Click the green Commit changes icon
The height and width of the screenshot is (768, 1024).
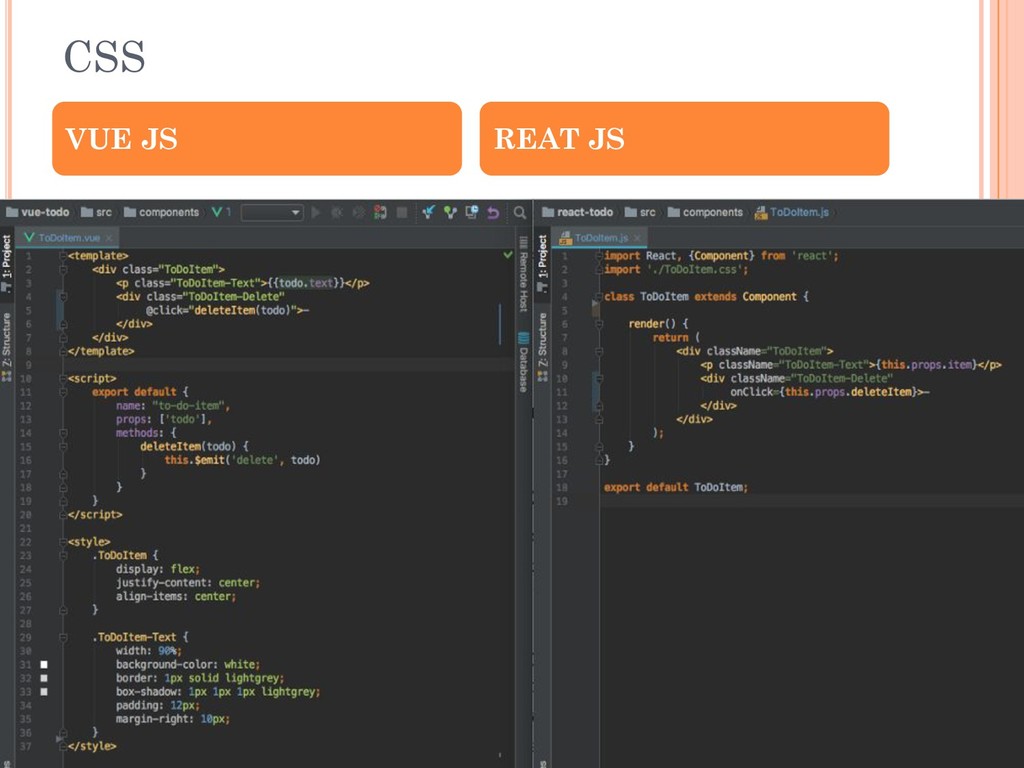click(x=450, y=212)
